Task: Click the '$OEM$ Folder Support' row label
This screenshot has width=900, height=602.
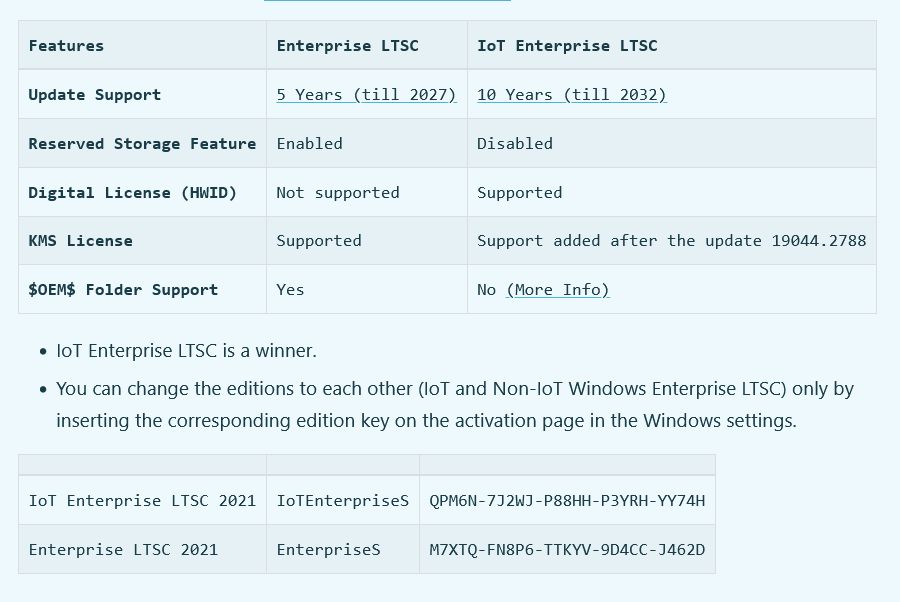Action: pos(123,290)
